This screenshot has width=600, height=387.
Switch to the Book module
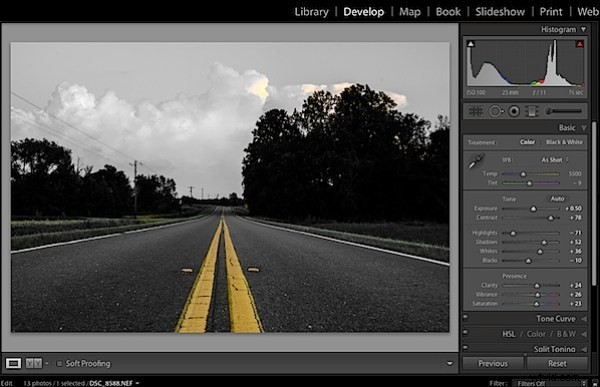[x=448, y=12]
